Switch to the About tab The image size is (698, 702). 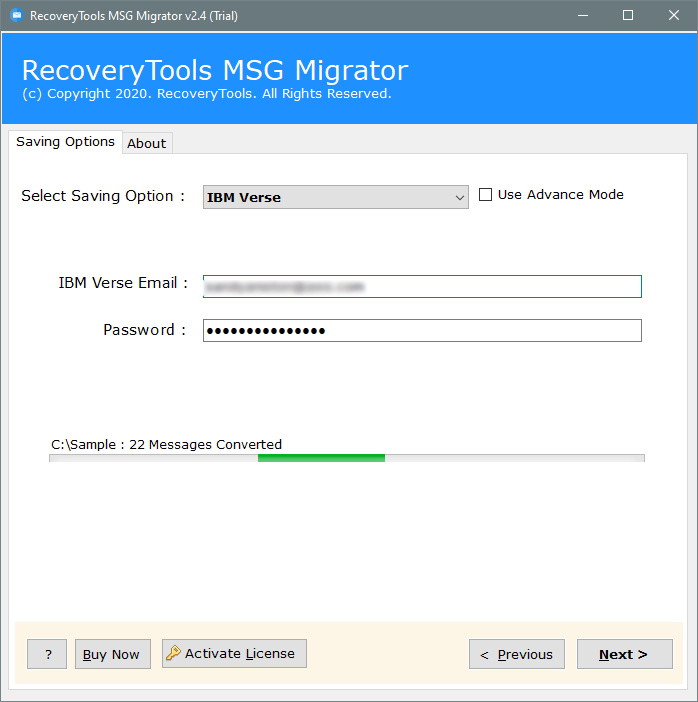point(147,143)
